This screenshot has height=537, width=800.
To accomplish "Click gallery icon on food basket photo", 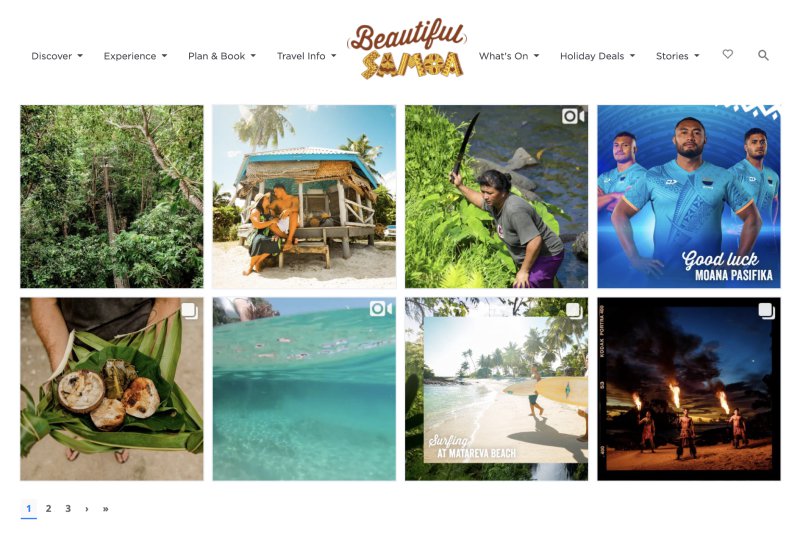I will 189,311.
